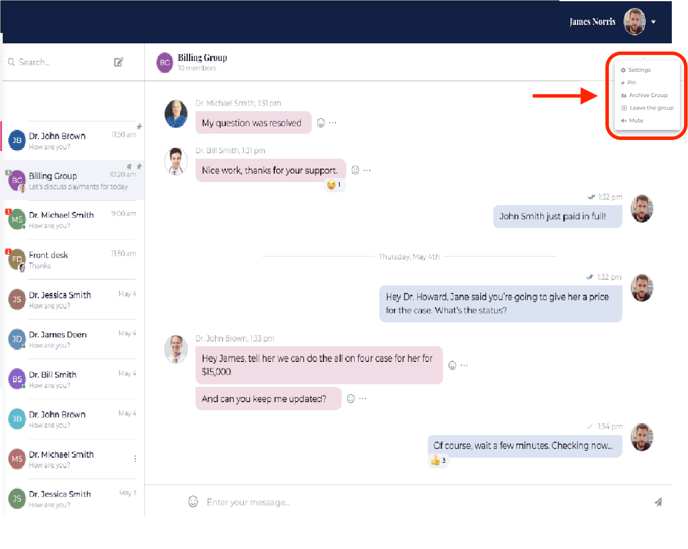Viewport: 688px width, 549px height.
Task: Open emoji picker in message input
Action: (193, 502)
